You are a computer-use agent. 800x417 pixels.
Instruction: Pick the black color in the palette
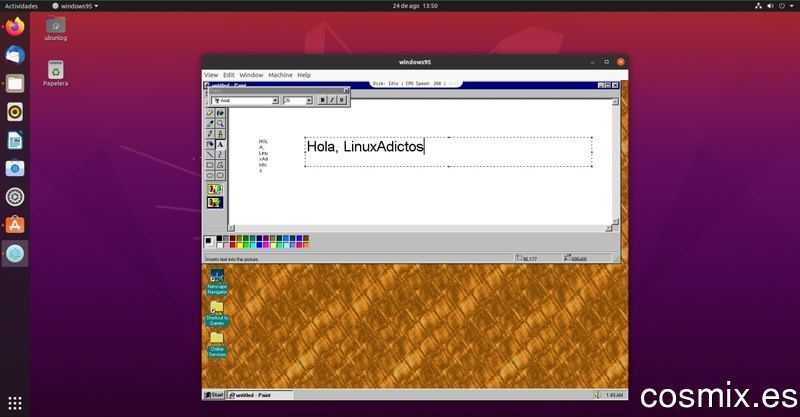(219, 238)
